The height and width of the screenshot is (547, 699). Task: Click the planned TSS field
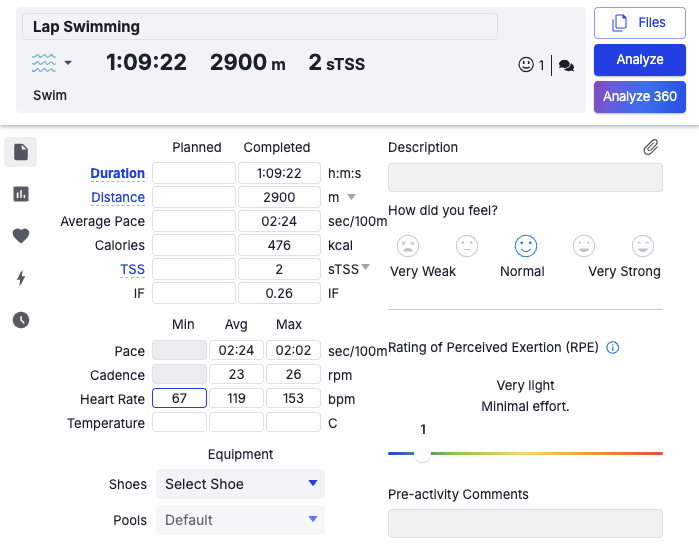[x=194, y=269]
